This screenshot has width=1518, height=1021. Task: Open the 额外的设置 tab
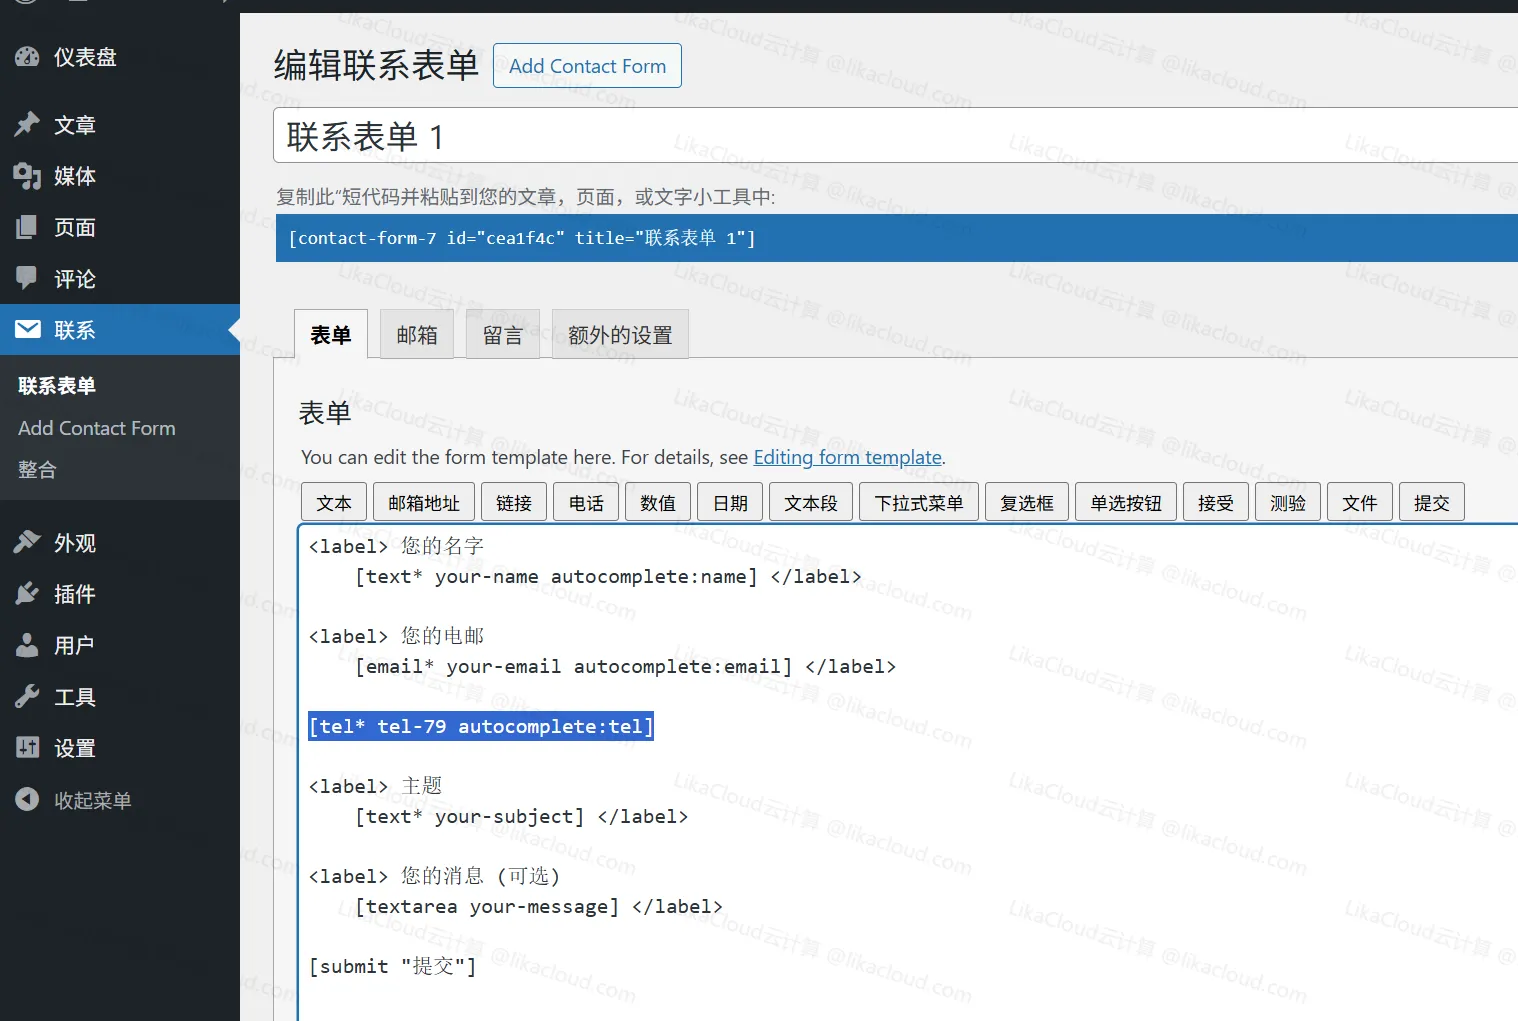point(620,334)
